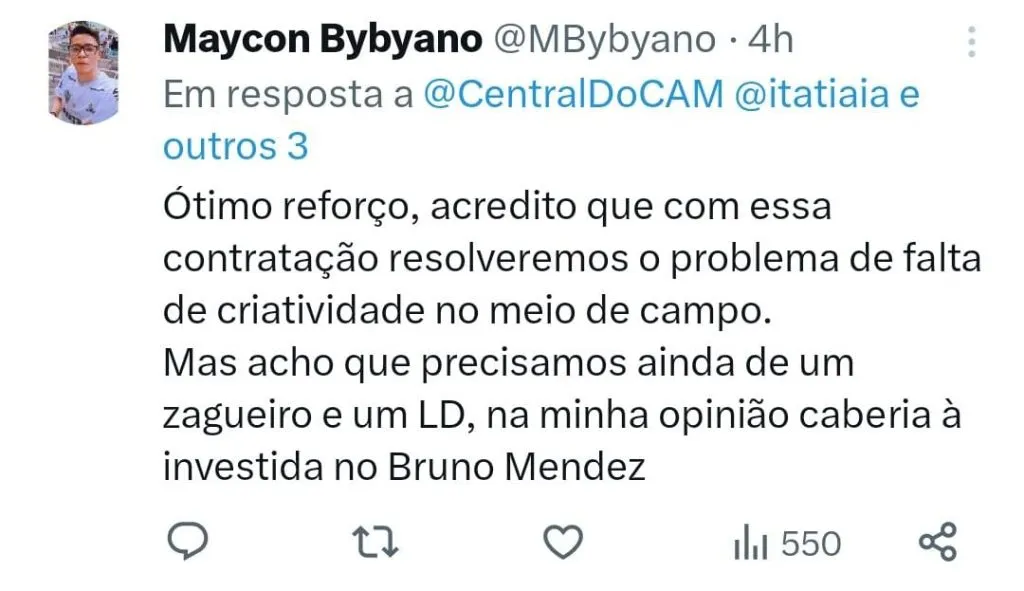Select the 550 views count
Viewport: 1024px width, 591px height.
[811, 543]
